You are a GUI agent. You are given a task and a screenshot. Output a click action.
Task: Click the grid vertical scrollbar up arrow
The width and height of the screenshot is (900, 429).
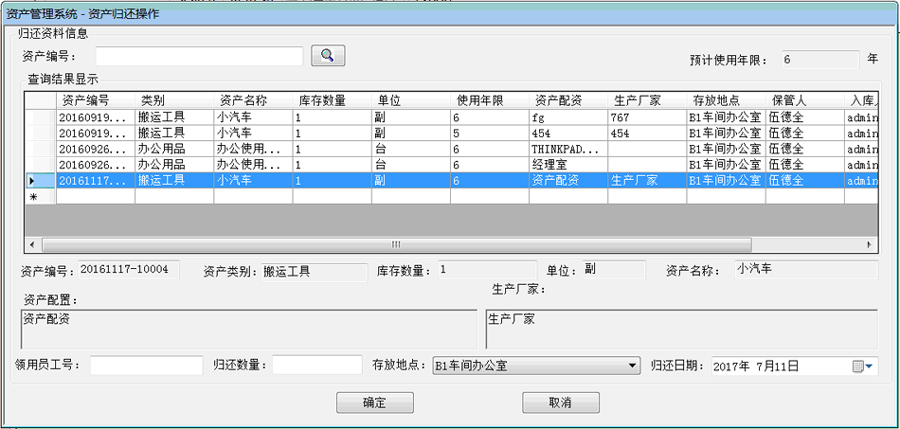(x=870, y=101)
